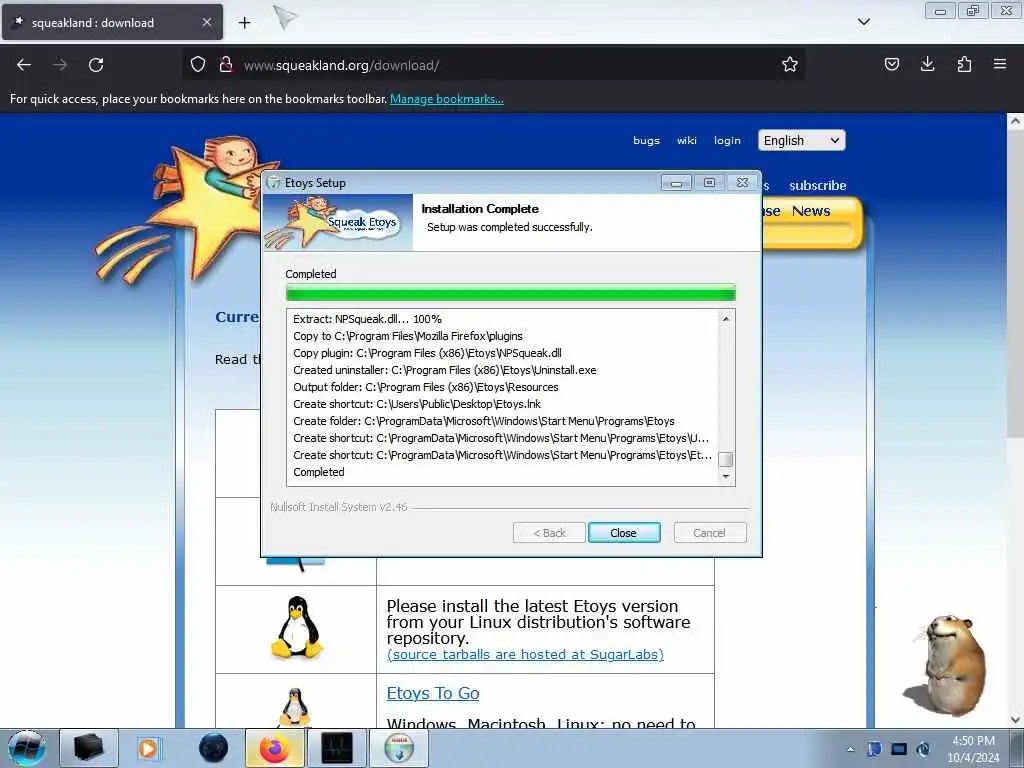Screen dimensions: 1024x768
Task: Expand the English language dropdown
Action: click(x=801, y=140)
